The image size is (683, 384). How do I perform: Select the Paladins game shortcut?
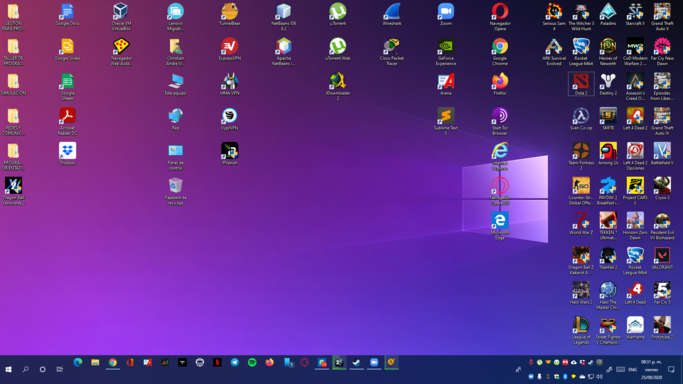coord(608,15)
